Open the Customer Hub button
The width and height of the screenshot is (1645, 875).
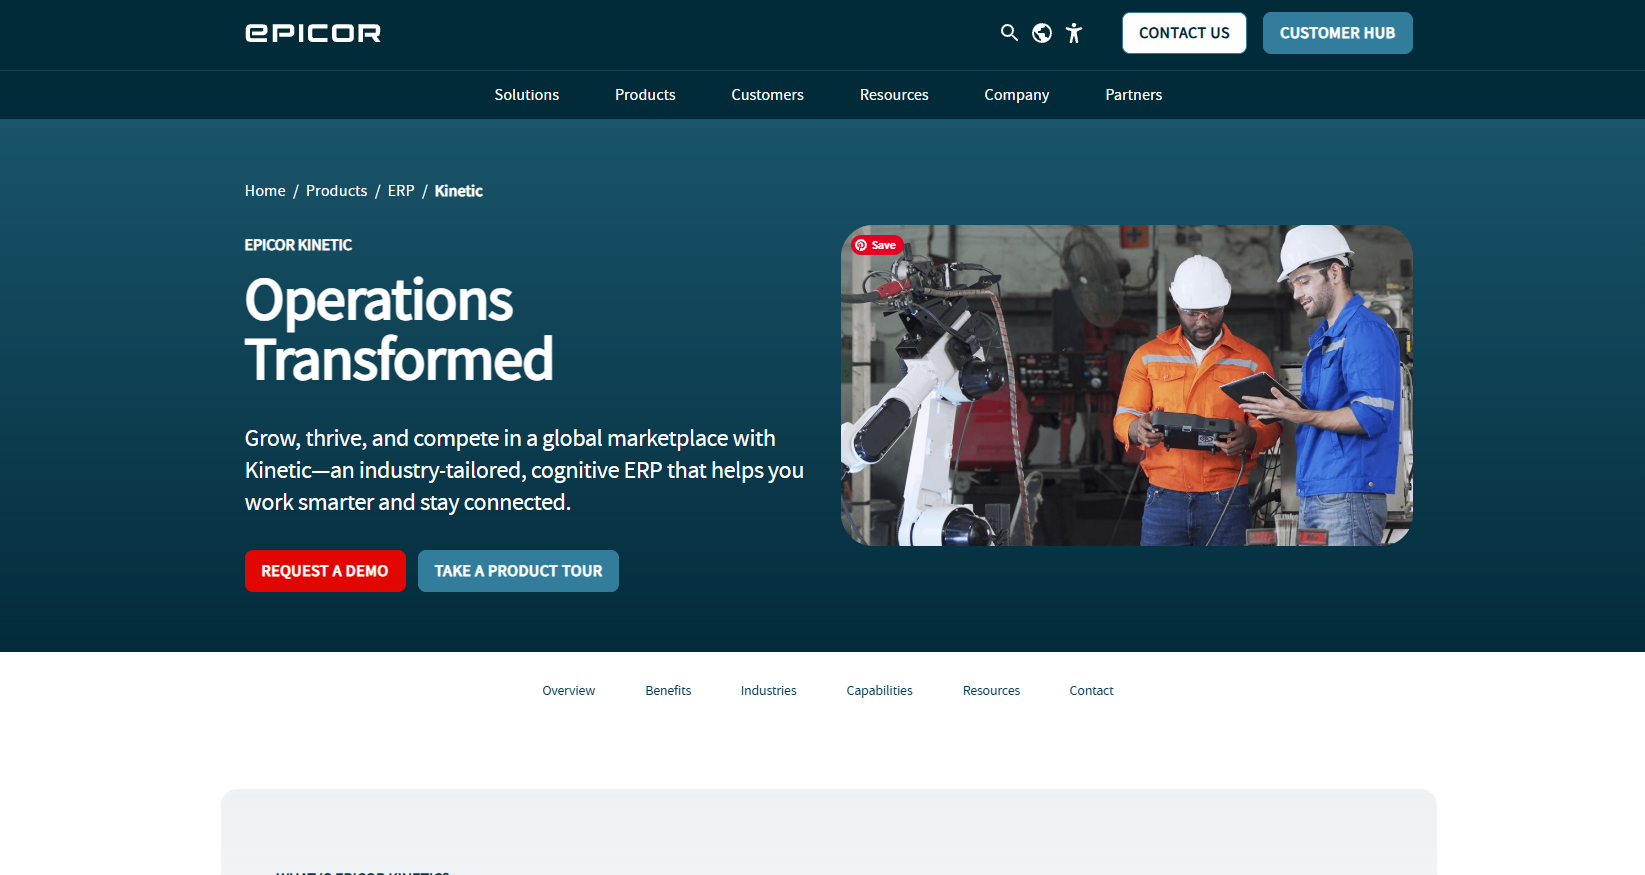click(1337, 33)
